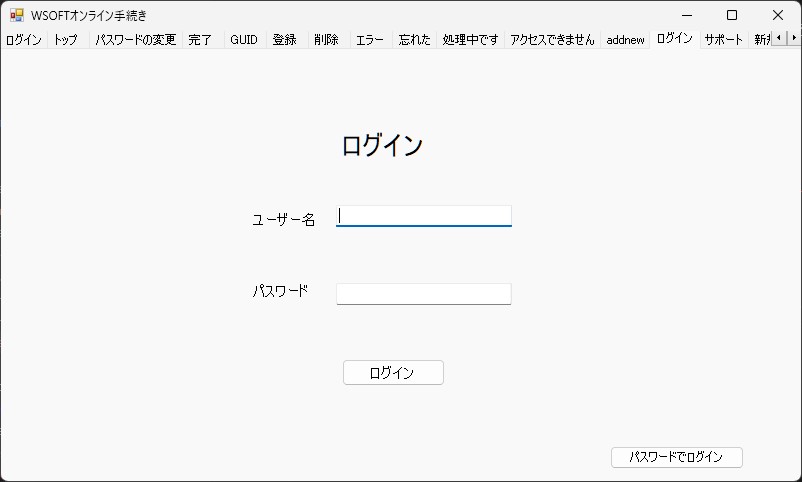Screen dimensions: 802x482
Task: Go to the GUID tab
Action: coord(244,40)
